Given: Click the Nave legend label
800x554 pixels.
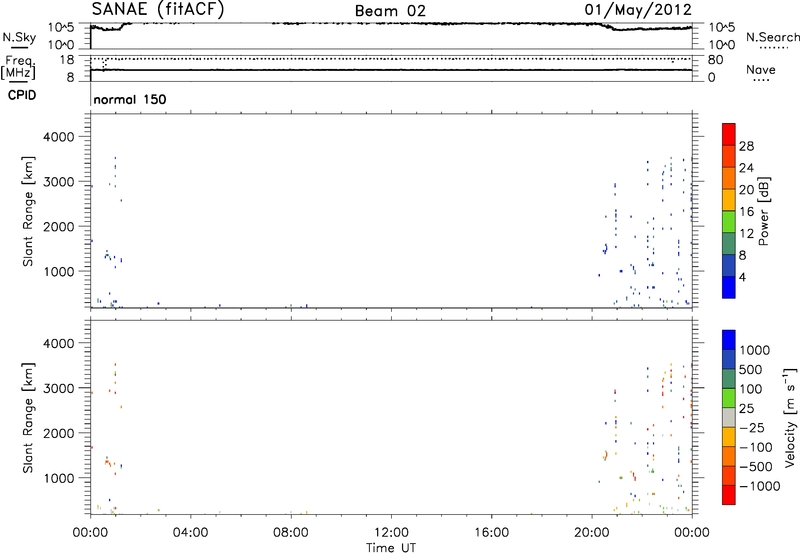Looking at the screenshot, I should click(x=761, y=69).
